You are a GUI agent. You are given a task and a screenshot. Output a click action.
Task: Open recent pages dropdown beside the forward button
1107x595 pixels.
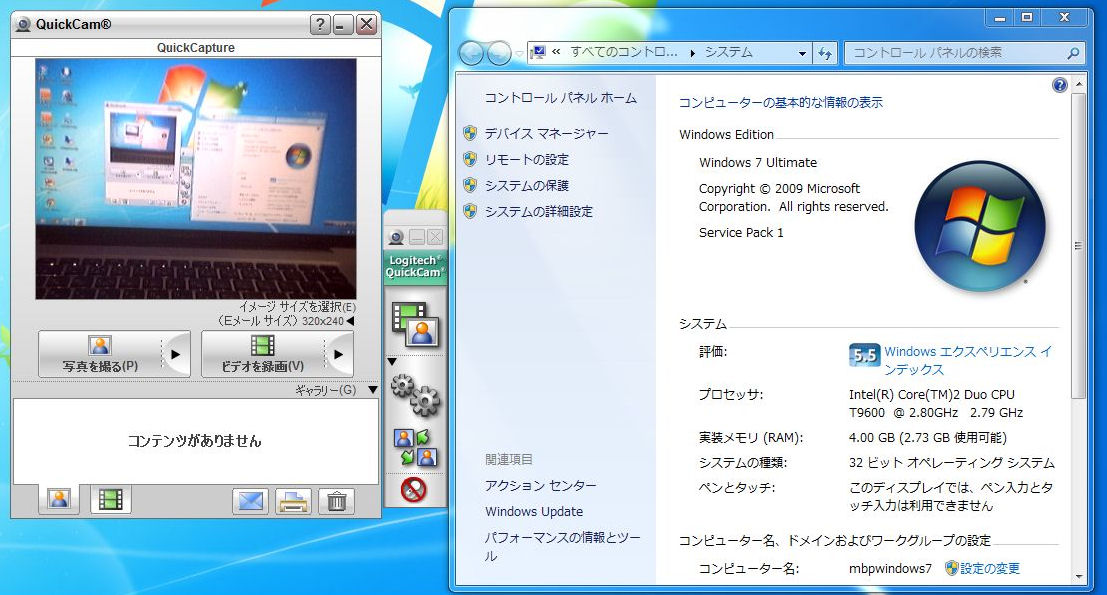(x=519, y=54)
